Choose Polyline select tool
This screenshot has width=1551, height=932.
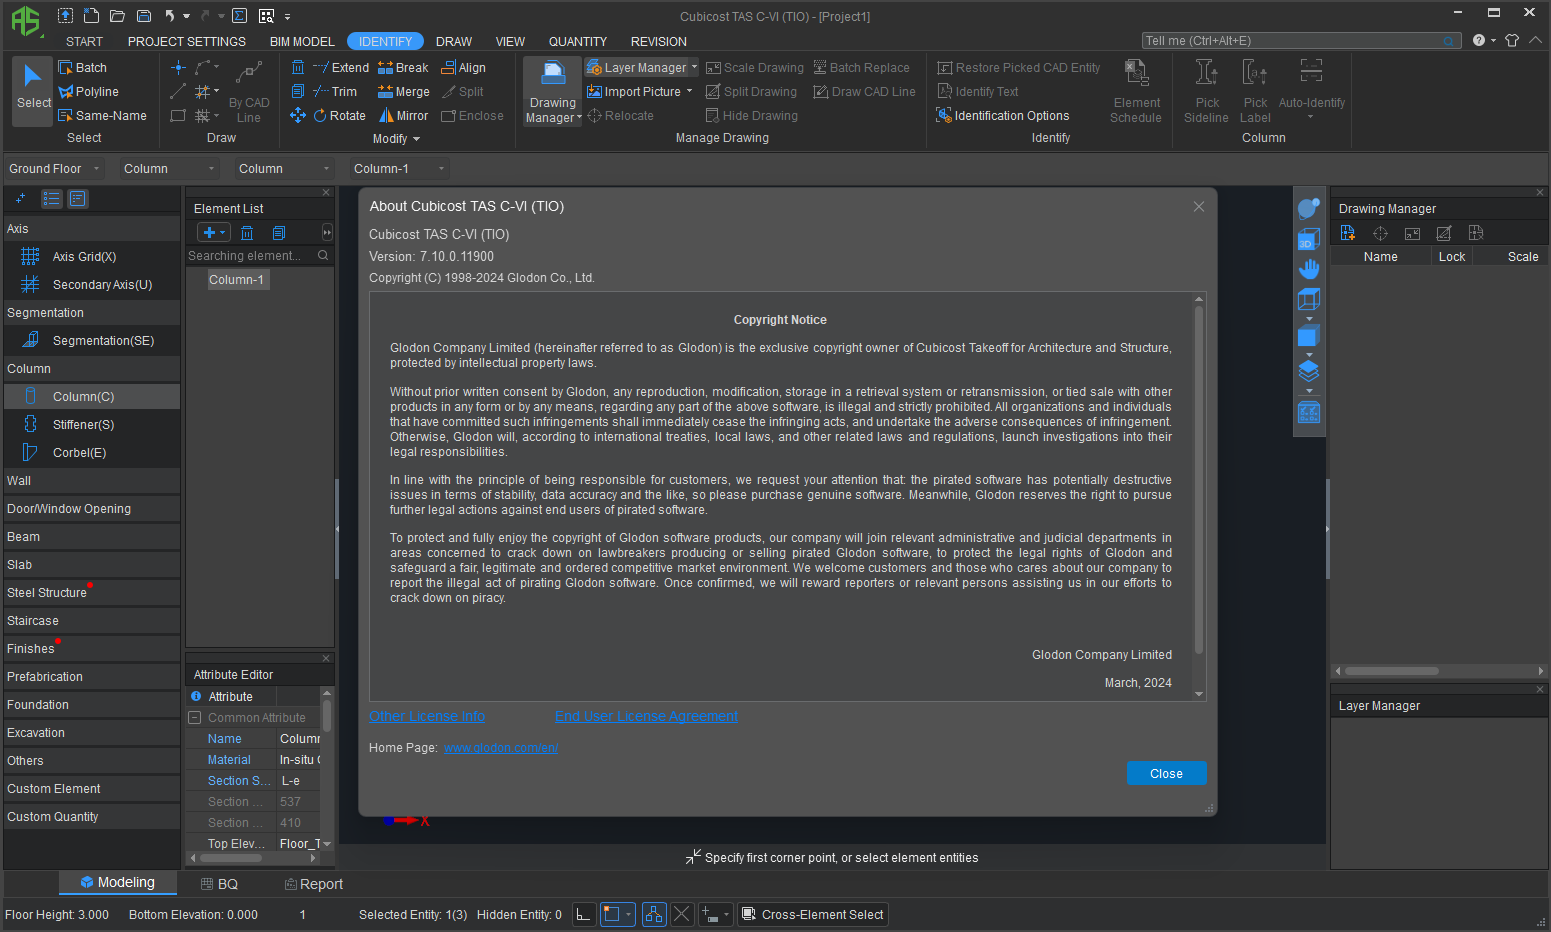point(88,92)
